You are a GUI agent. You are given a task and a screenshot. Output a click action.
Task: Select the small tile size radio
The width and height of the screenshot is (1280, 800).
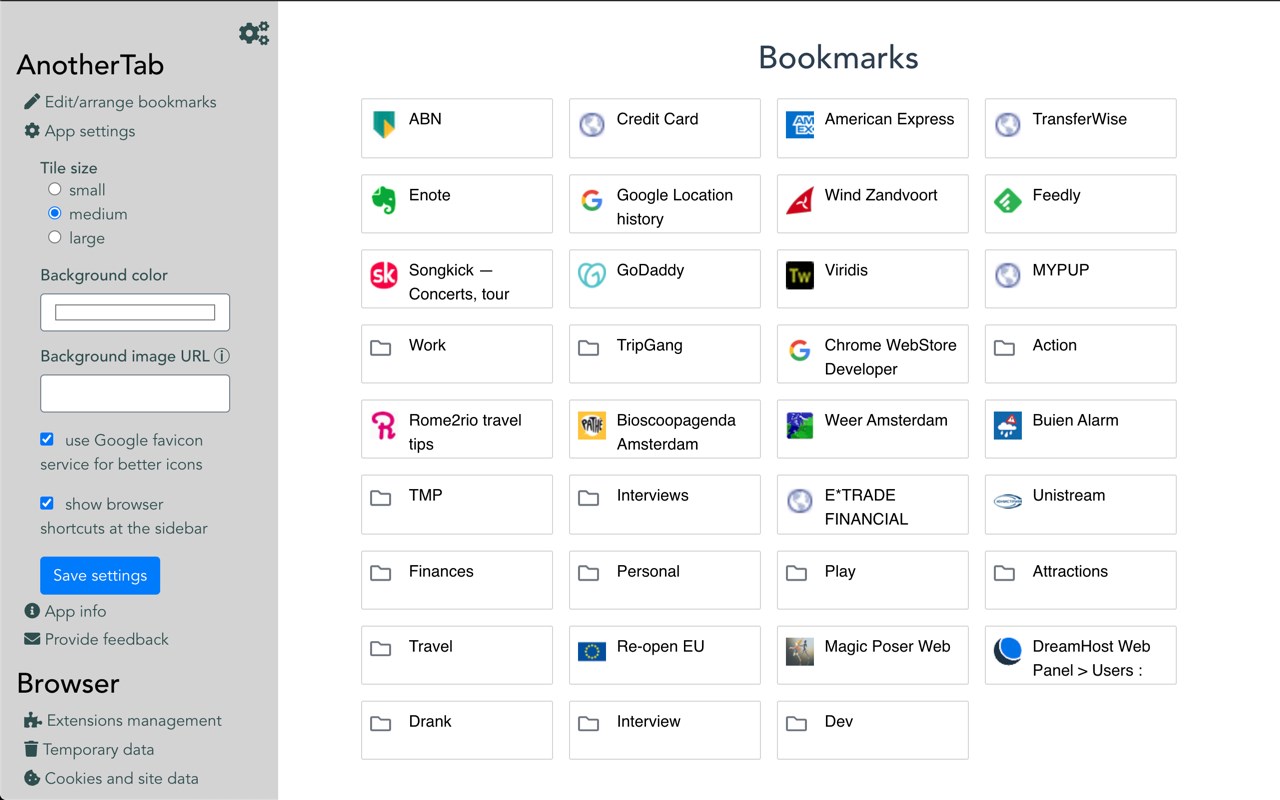pos(55,189)
